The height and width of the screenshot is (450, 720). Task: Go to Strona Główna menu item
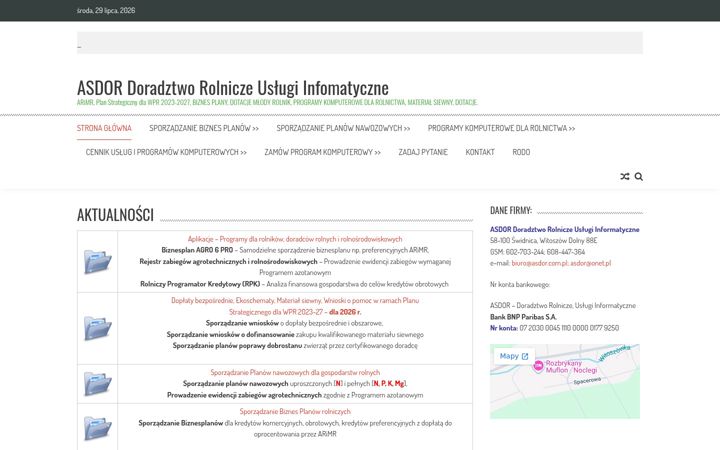pos(104,128)
